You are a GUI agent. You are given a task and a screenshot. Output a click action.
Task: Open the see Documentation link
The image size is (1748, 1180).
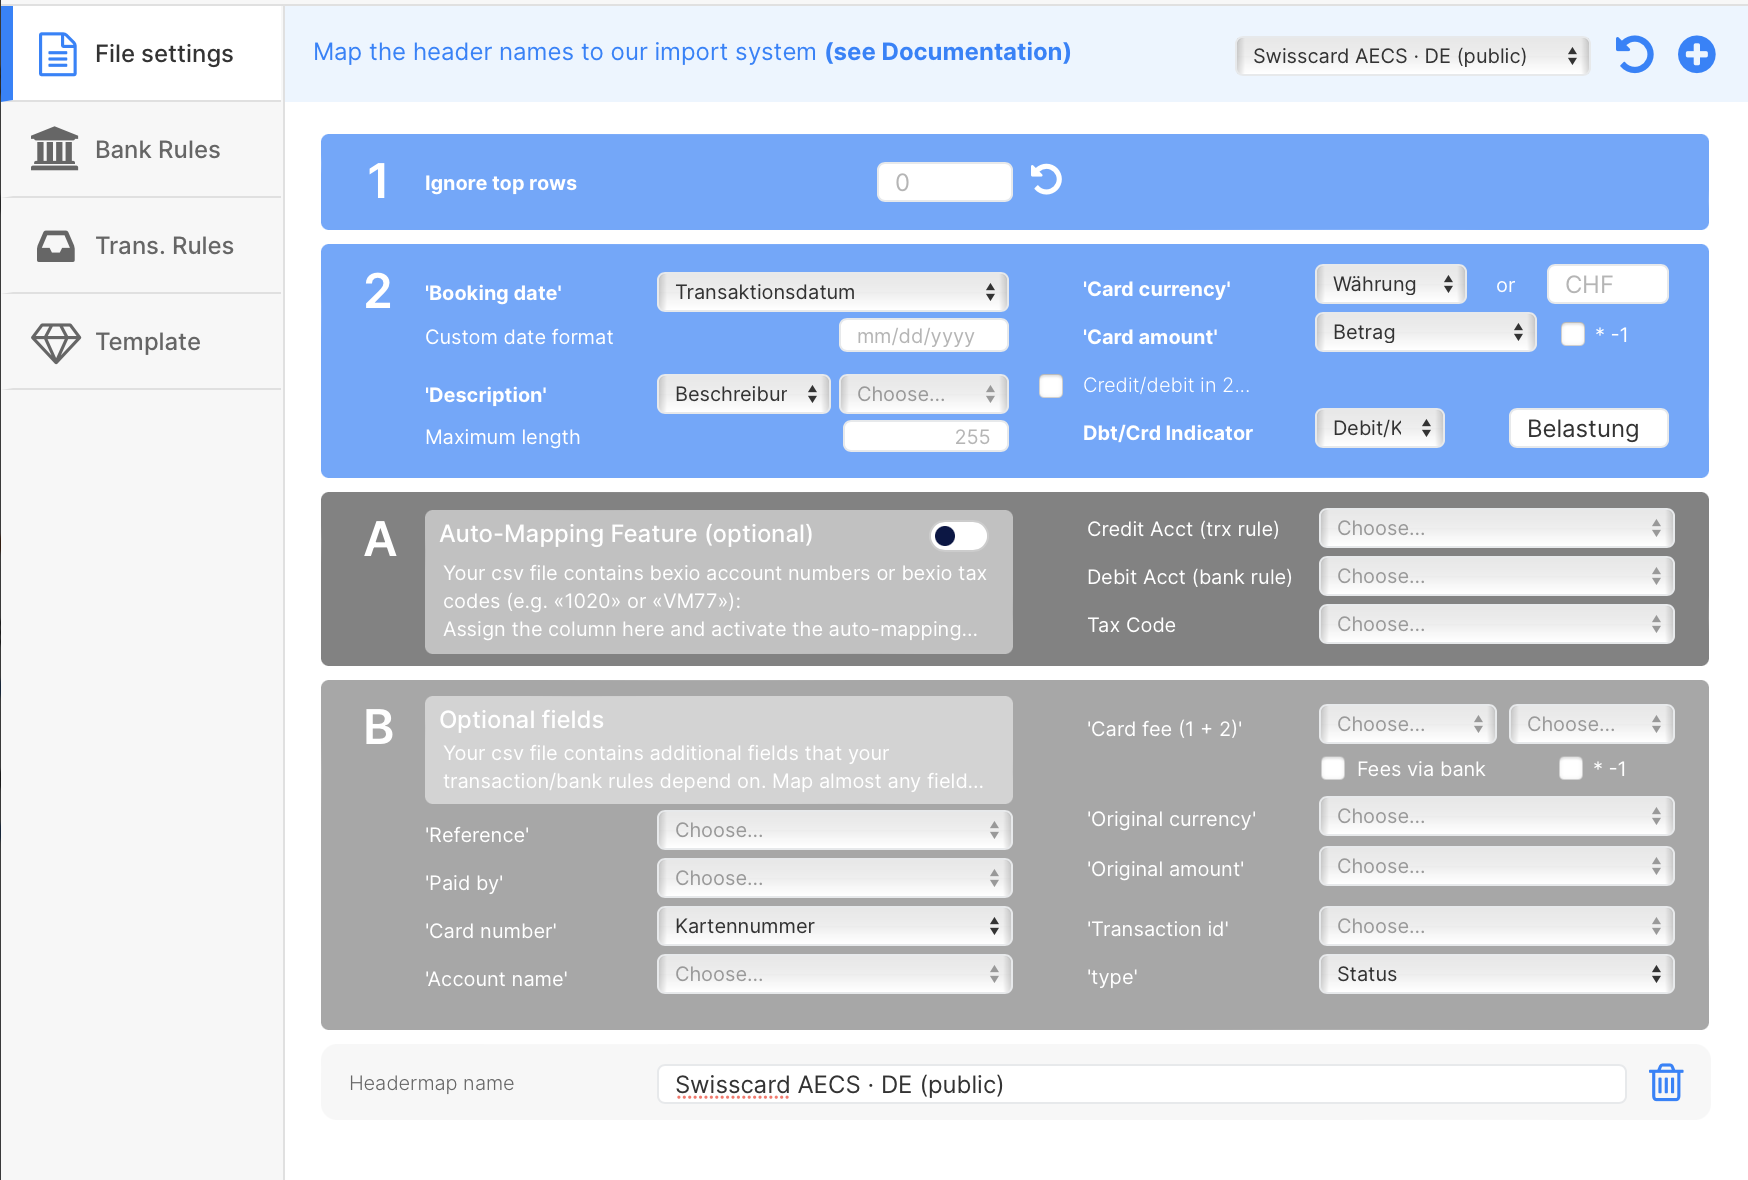tap(947, 52)
